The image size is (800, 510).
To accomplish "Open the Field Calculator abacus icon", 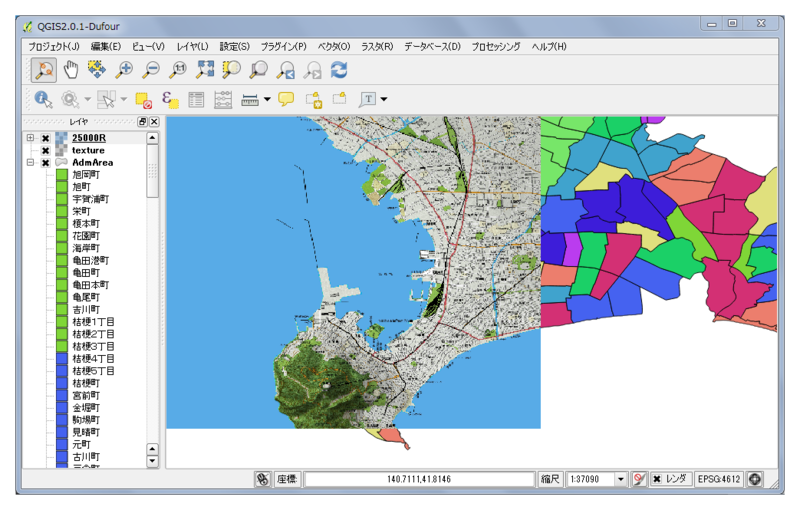I will tap(223, 99).
